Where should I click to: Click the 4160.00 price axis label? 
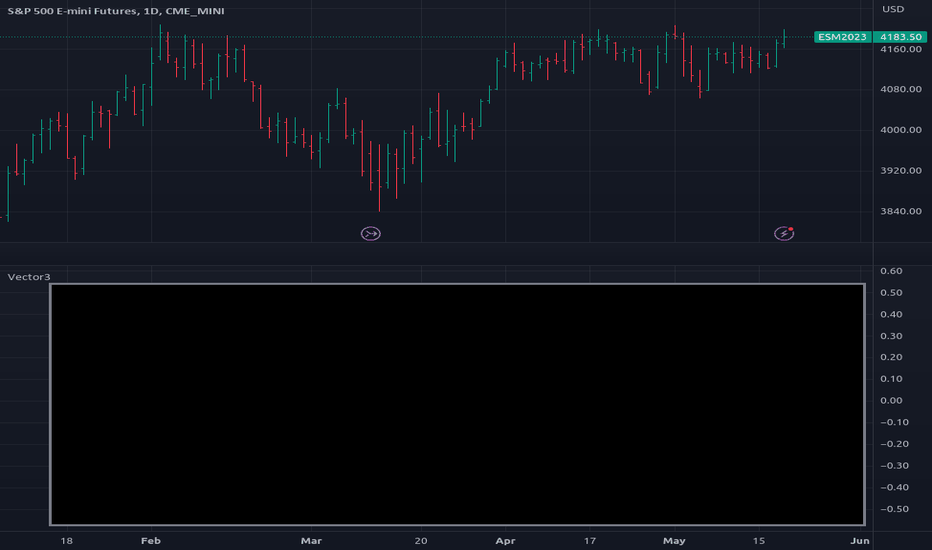click(x=900, y=49)
